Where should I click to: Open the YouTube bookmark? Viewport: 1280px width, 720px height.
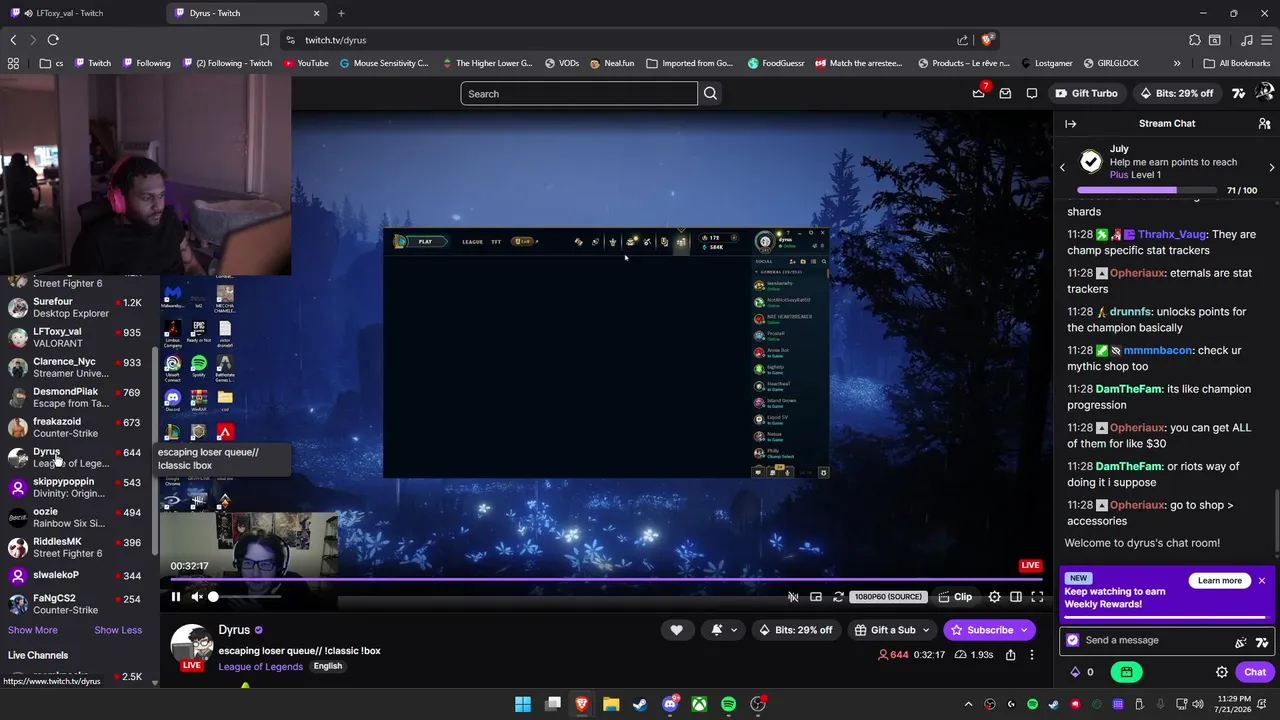[306, 63]
